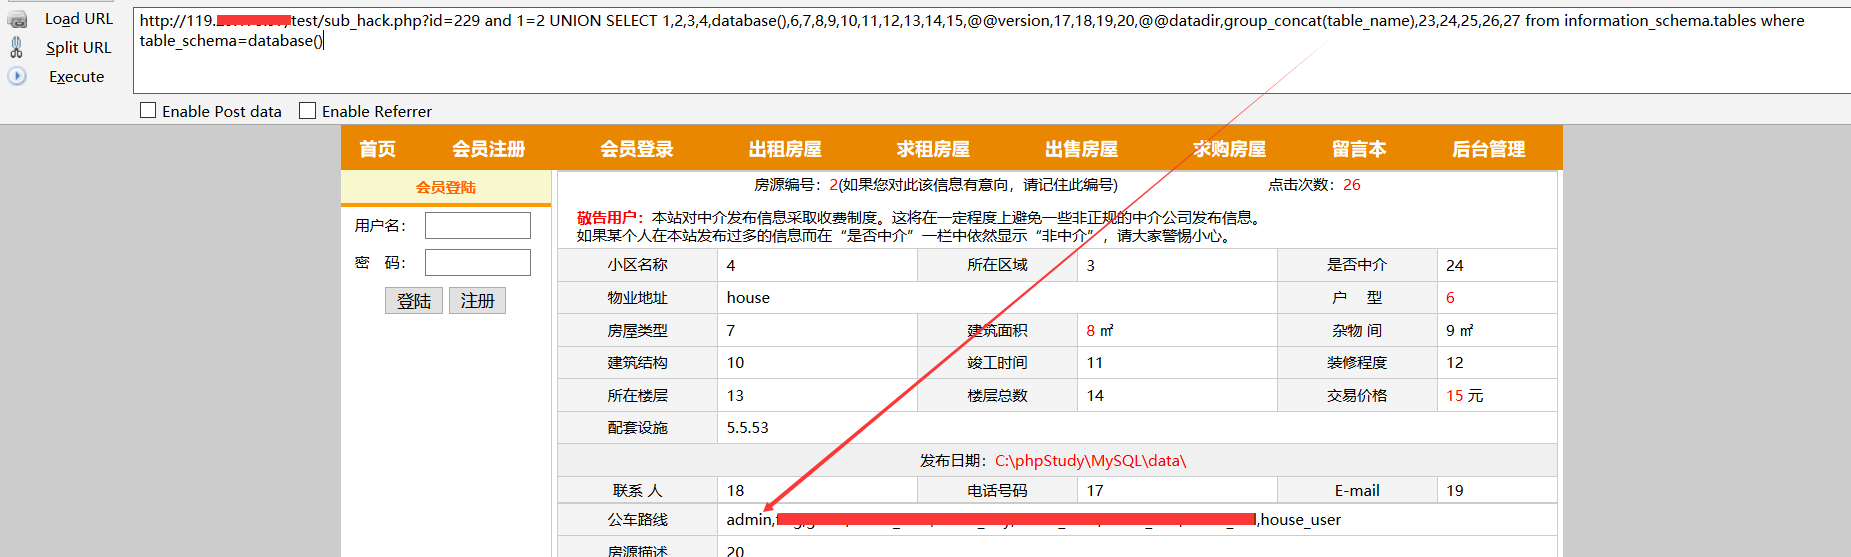Image resolution: width=1851 pixels, height=557 pixels.
Task: Open the 首页 nav tab
Action: point(377,149)
